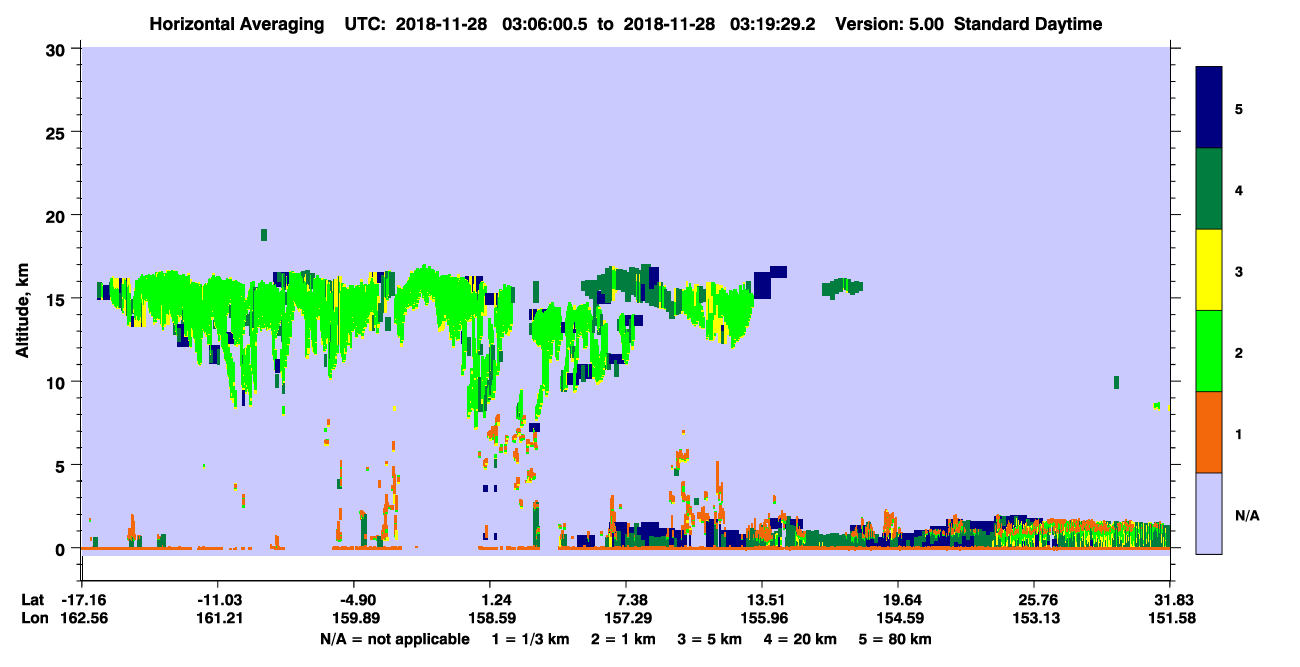Click the y-axis tick label 25
The width and height of the screenshot is (1300, 667).
(x=57, y=132)
